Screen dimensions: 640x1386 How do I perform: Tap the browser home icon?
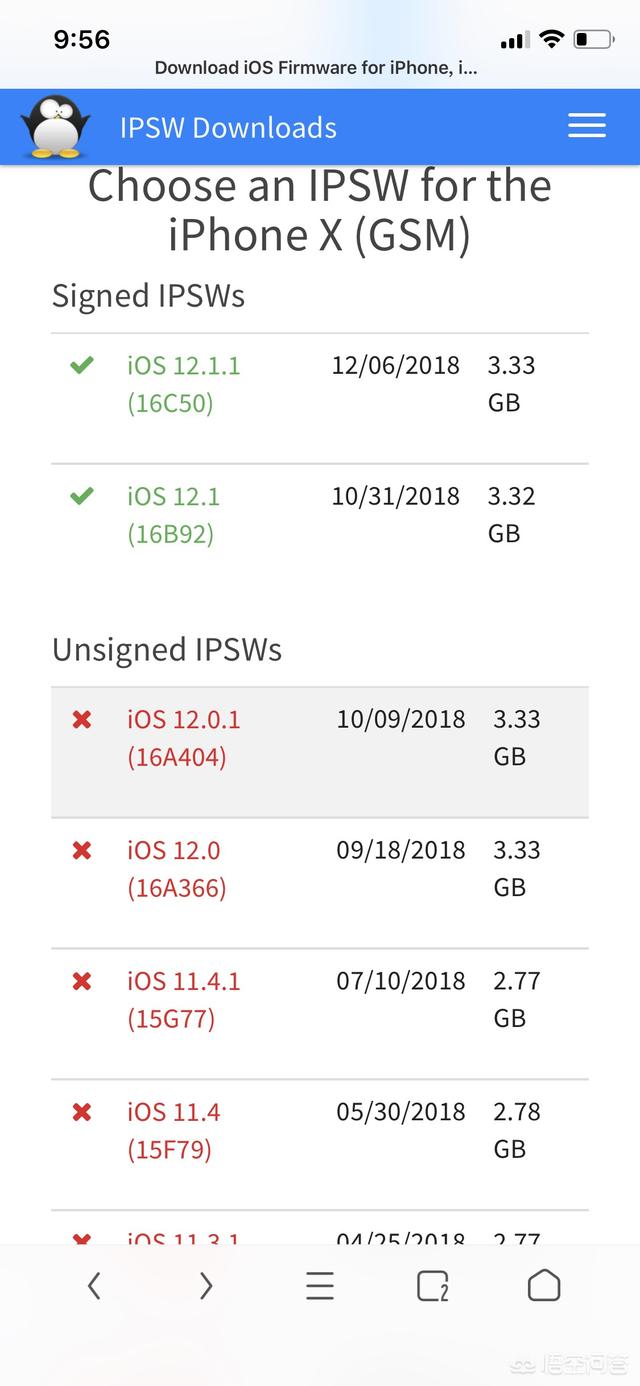tap(544, 1285)
